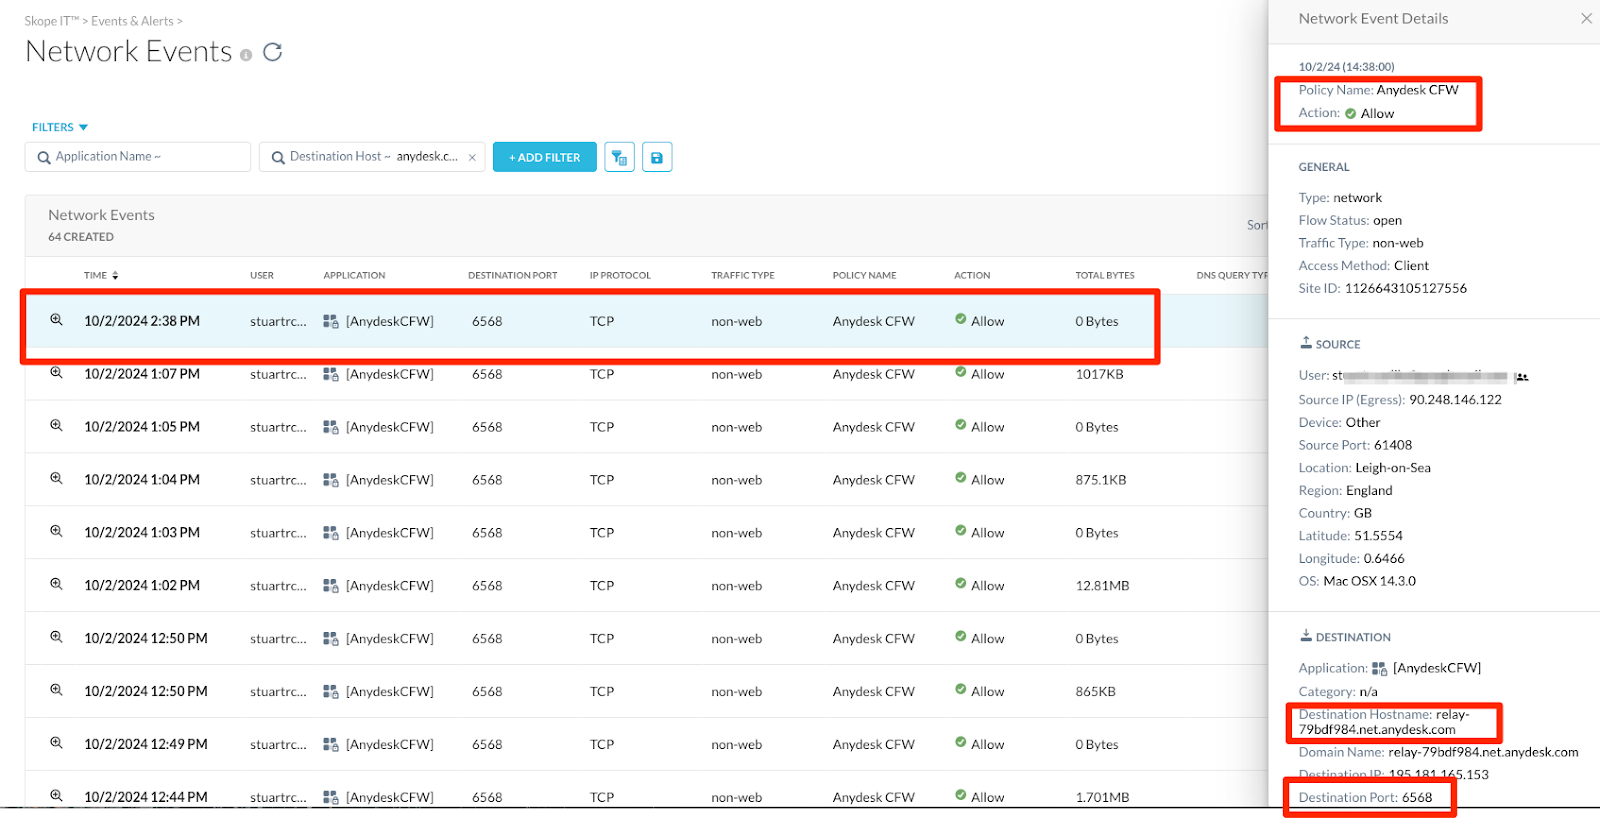Click the Destination Hostname relay value

pyautogui.click(x=1384, y=722)
